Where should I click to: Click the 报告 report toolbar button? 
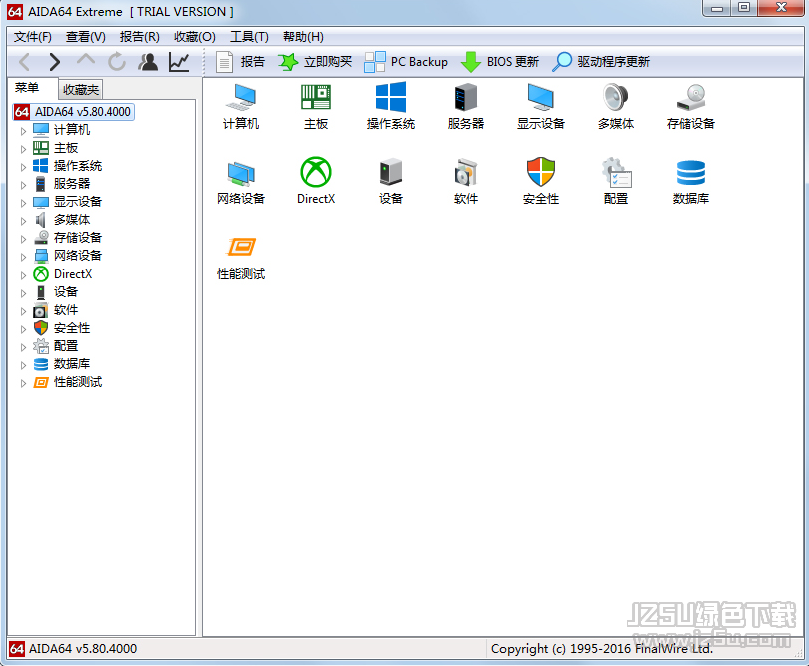point(240,62)
